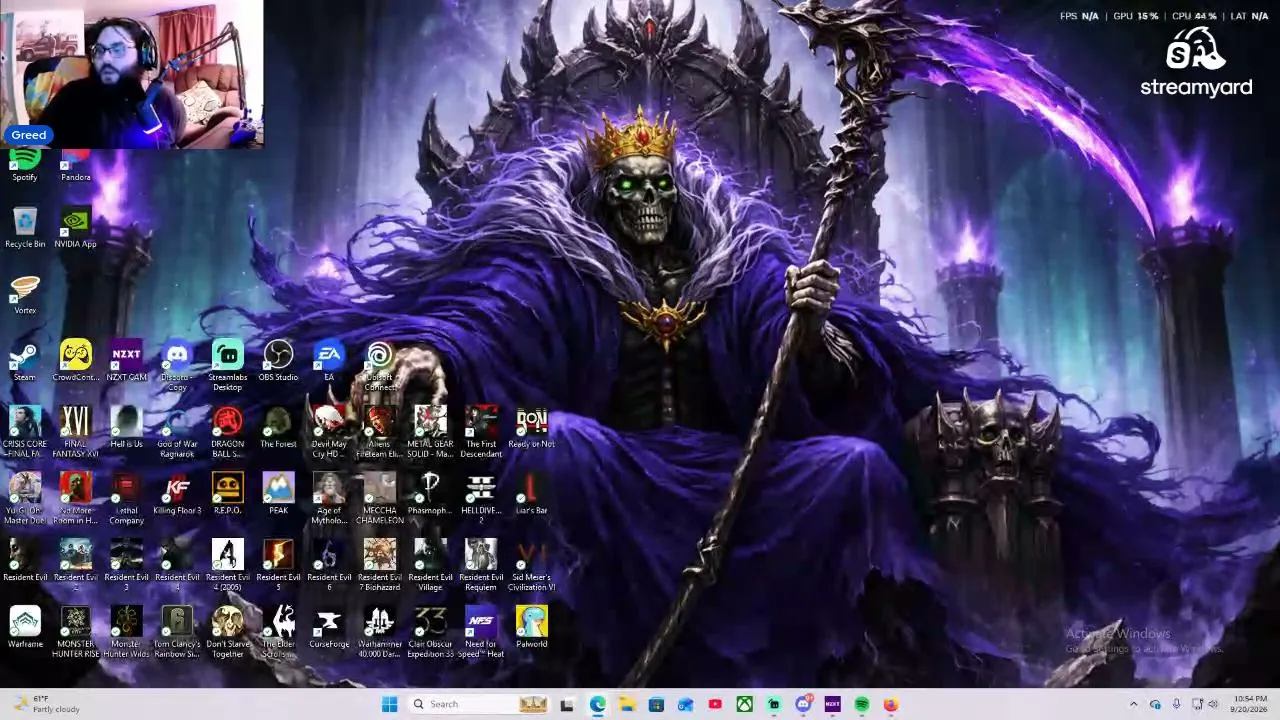
Task: Select Sid Meier's Civilization VI icon
Action: pyautogui.click(x=532, y=566)
